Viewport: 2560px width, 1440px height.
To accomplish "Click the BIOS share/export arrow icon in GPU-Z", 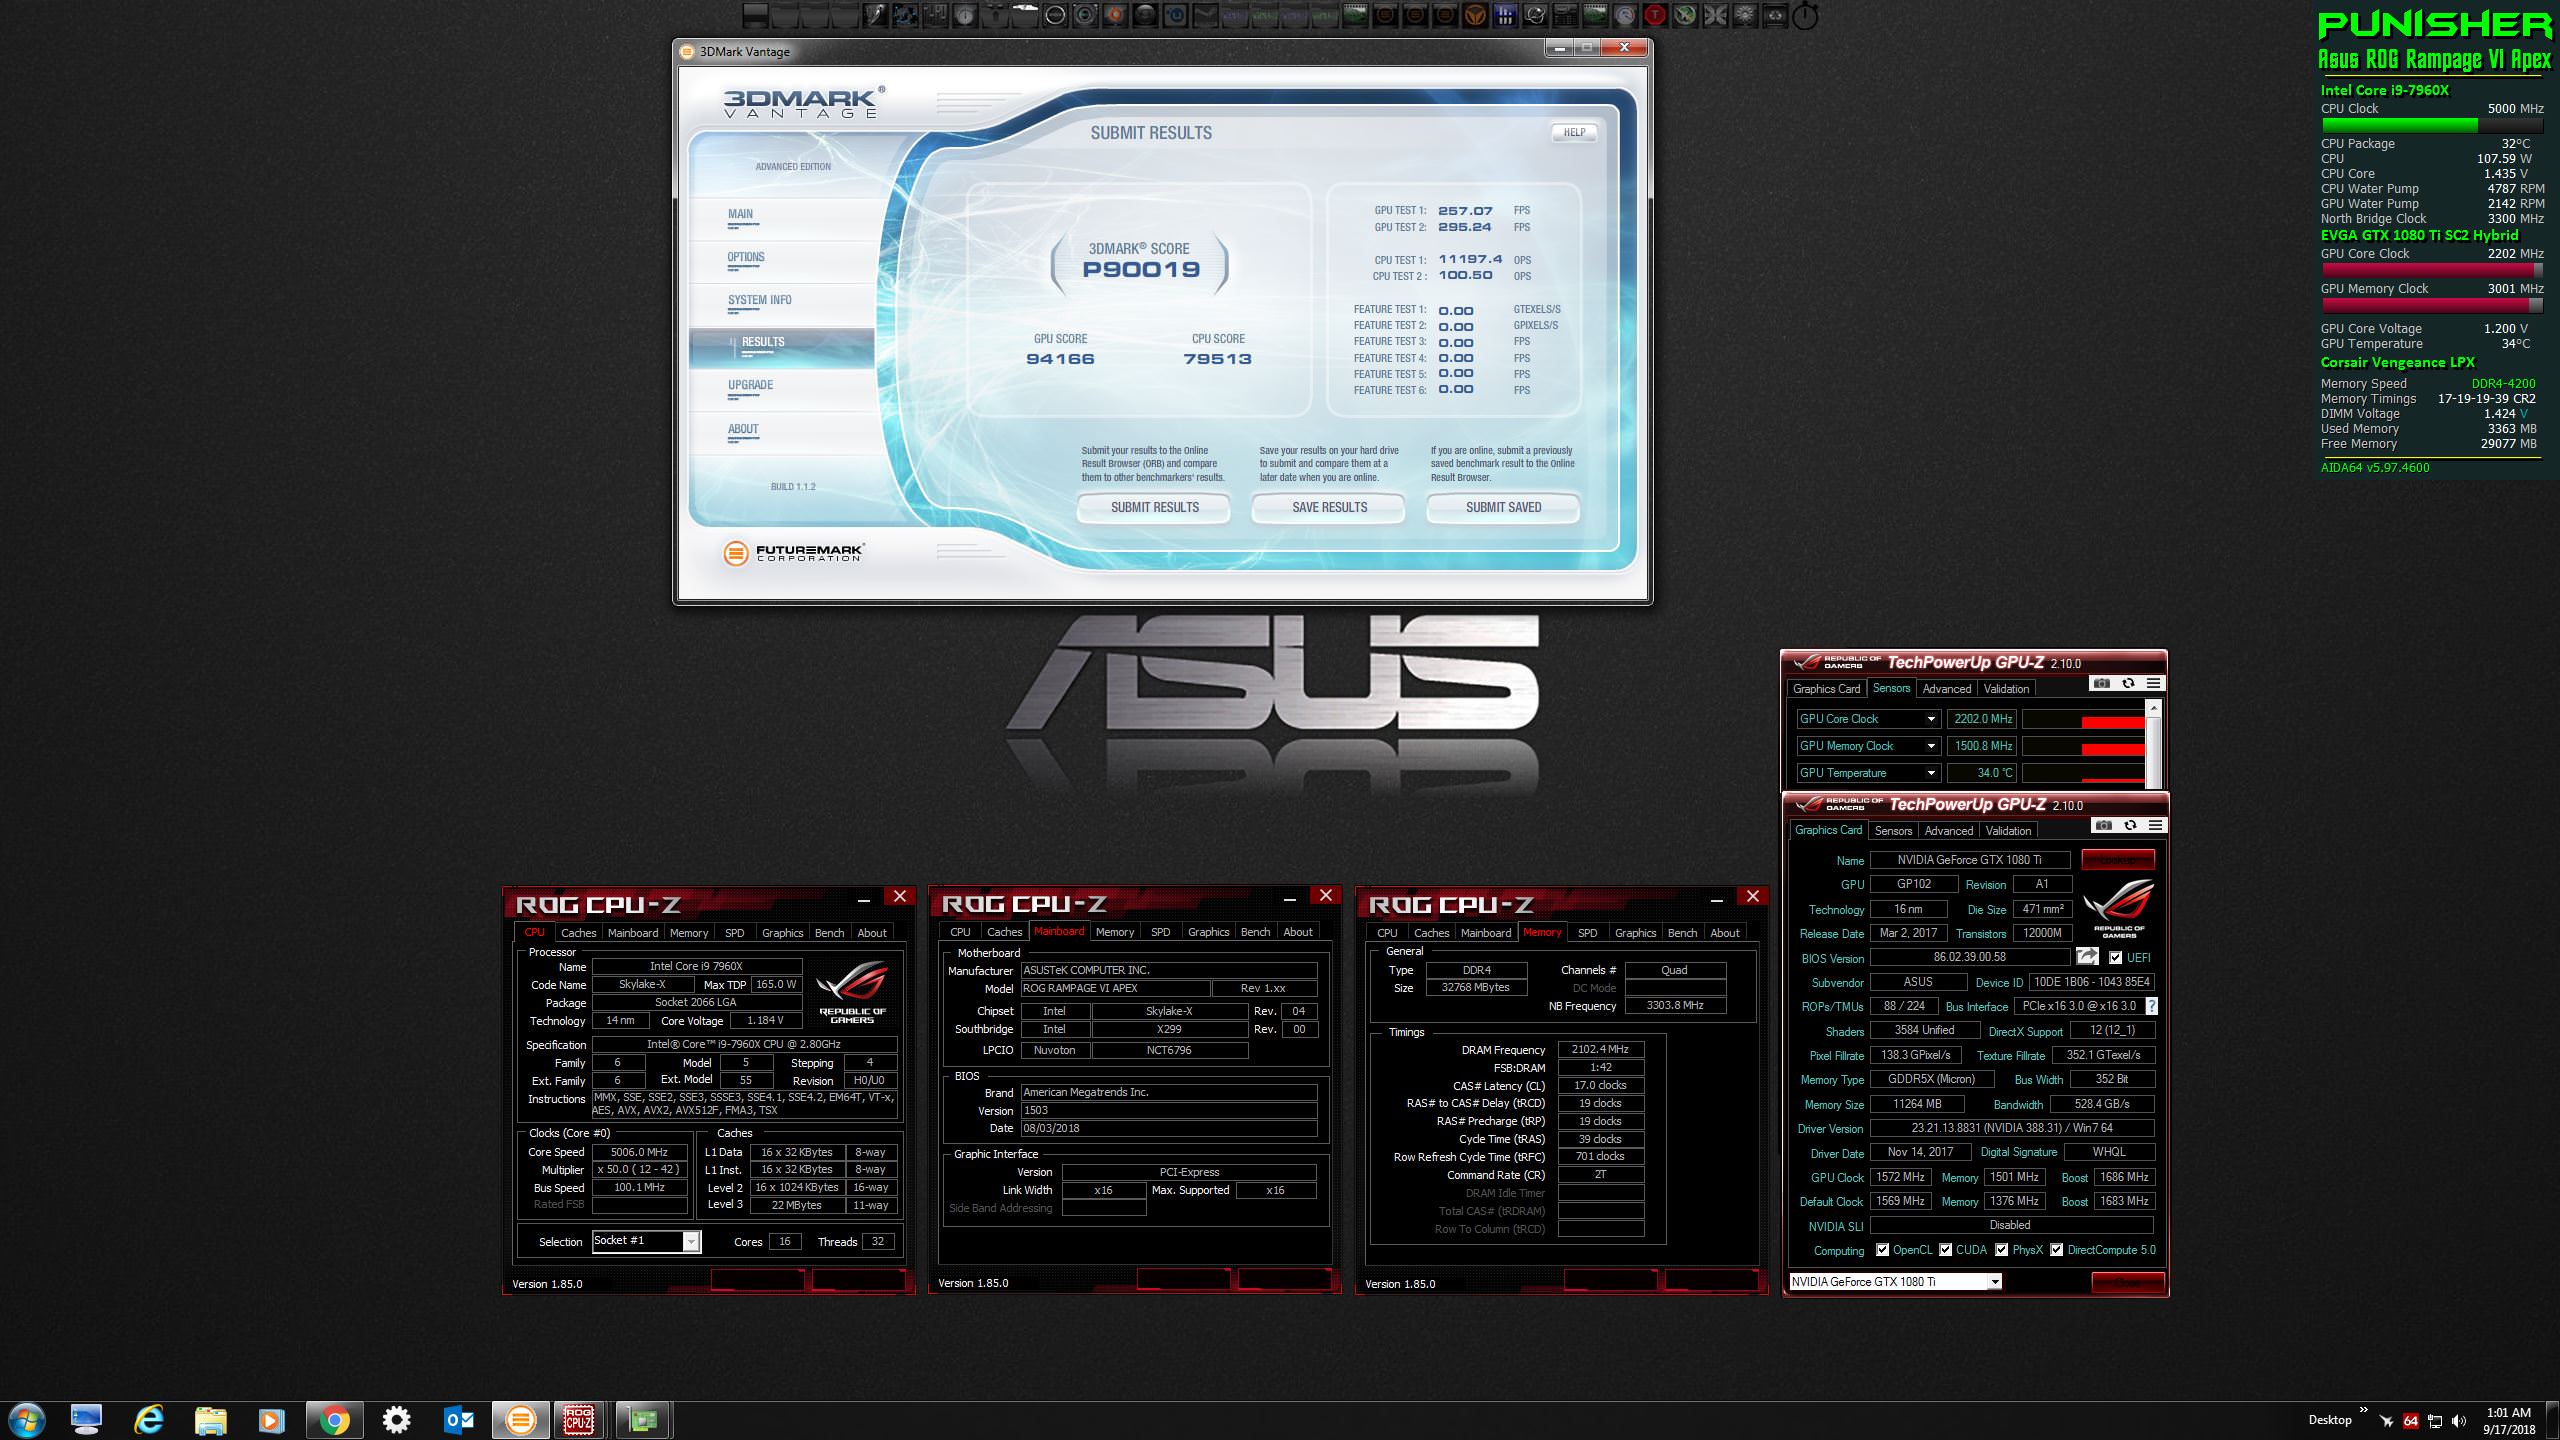I will click(2087, 957).
